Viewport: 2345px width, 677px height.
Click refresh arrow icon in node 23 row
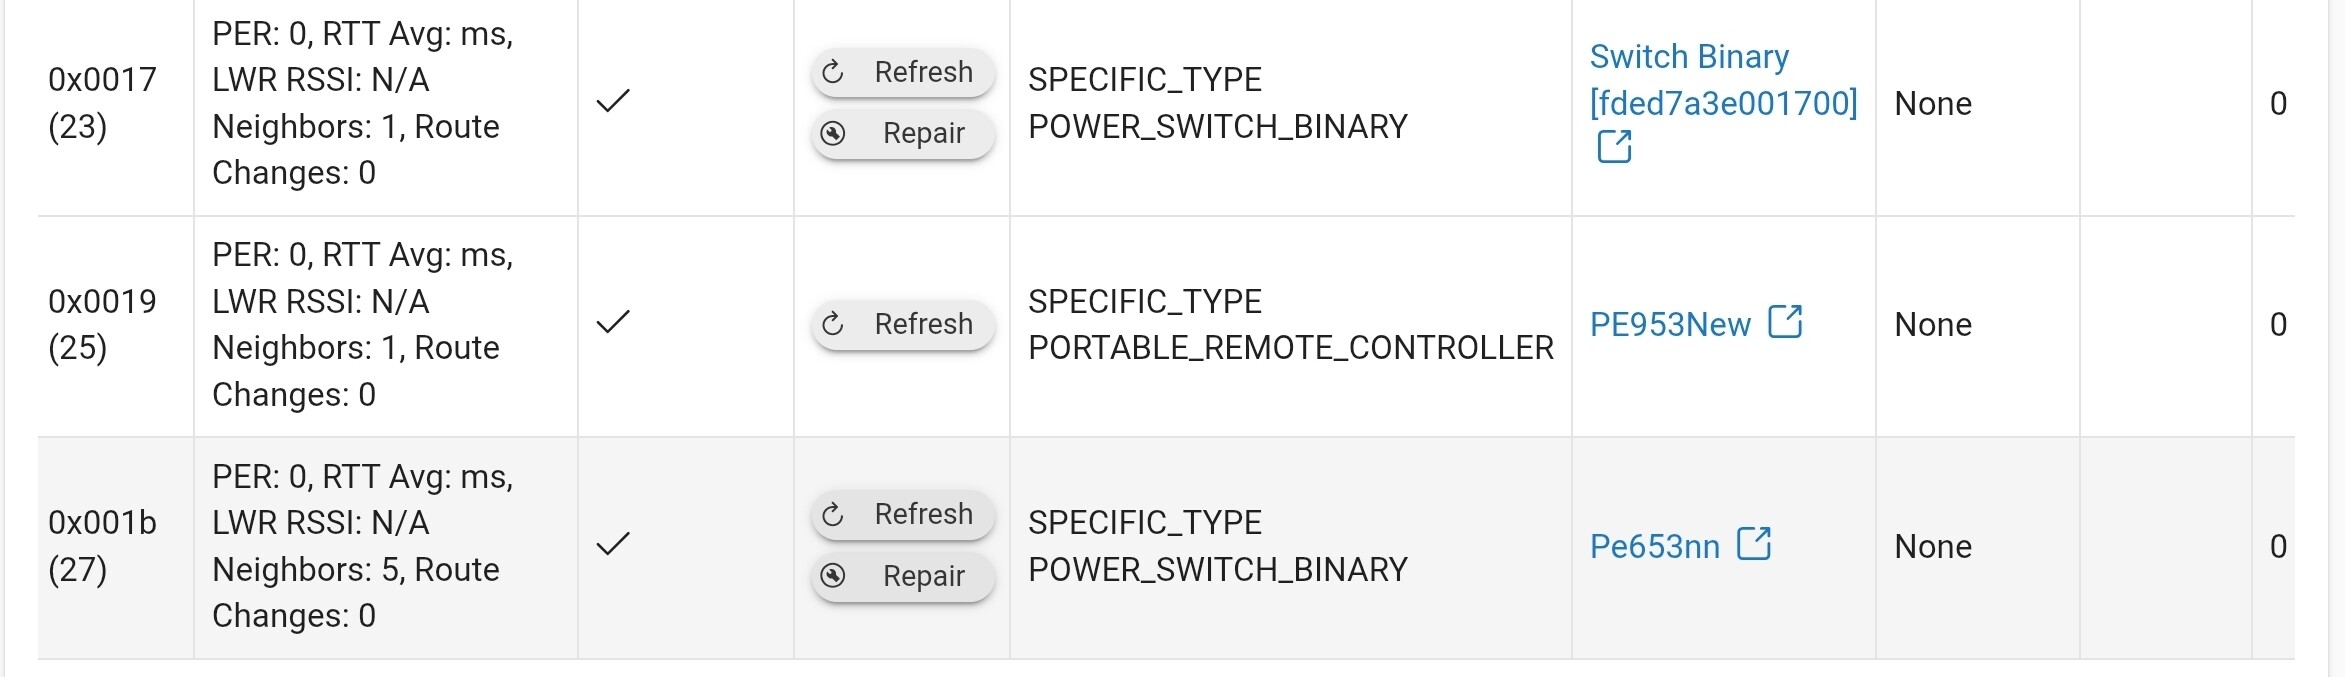click(x=833, y=72)
